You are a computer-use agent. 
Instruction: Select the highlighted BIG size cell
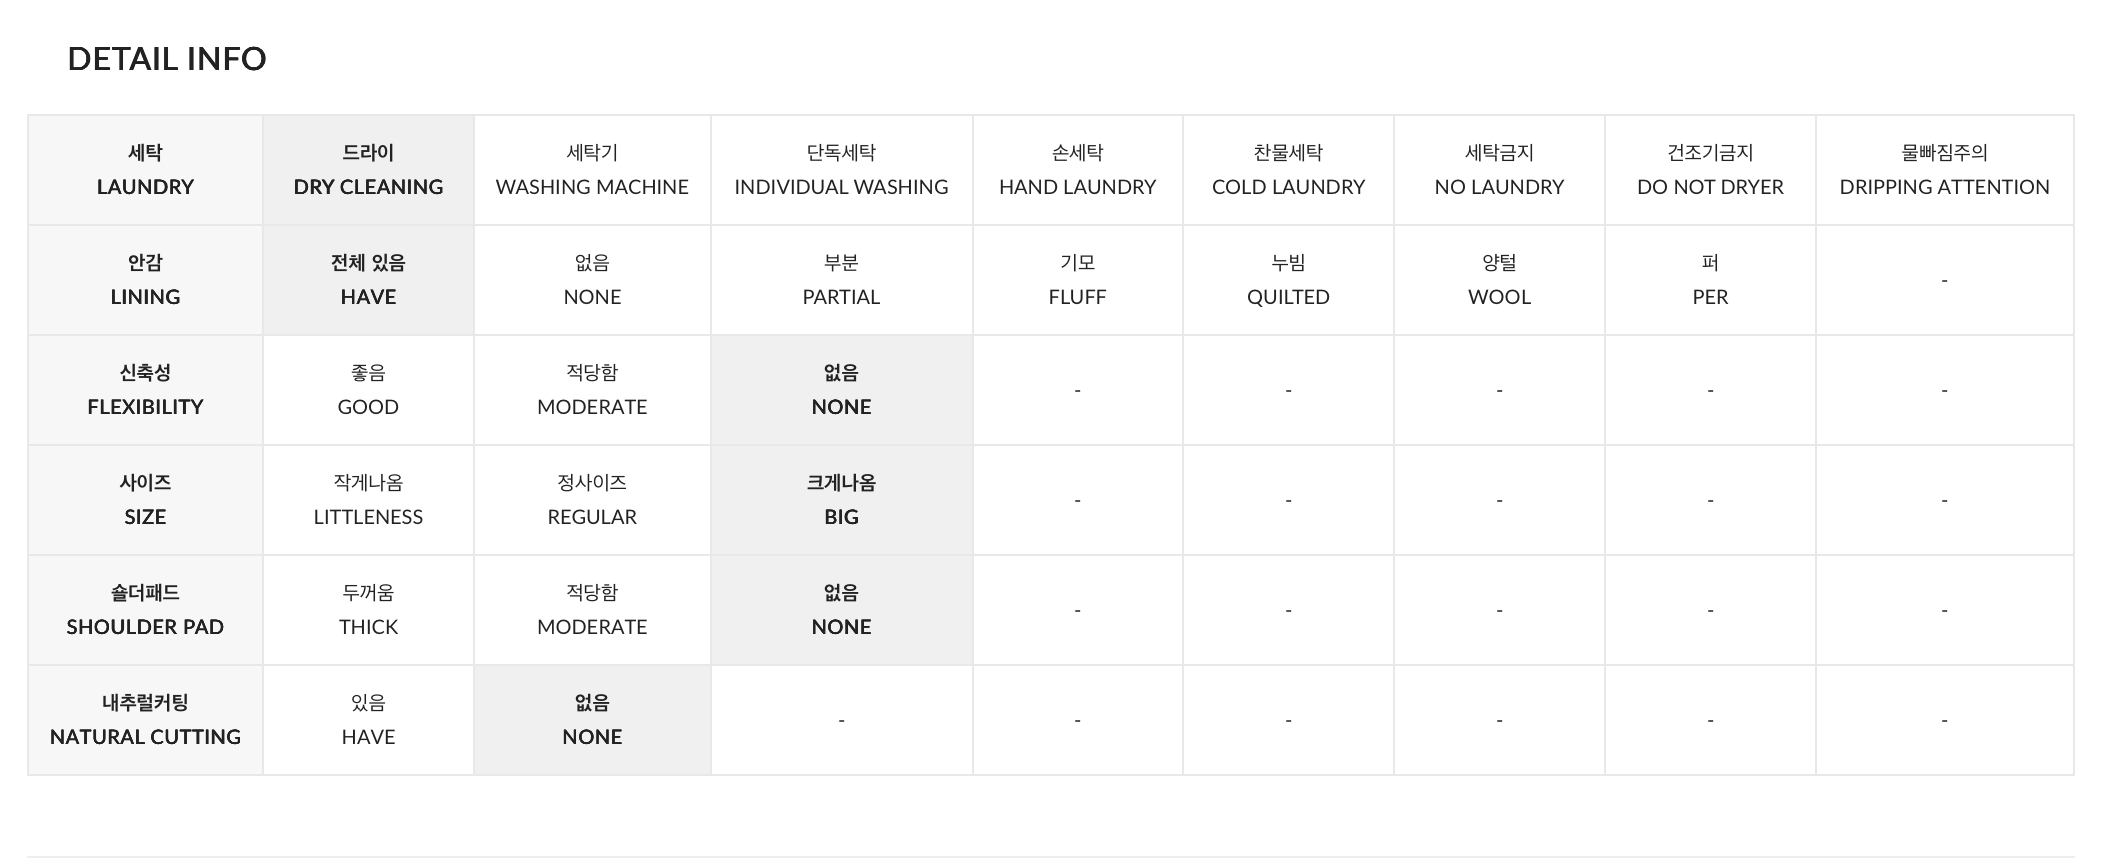coord(841,500)
